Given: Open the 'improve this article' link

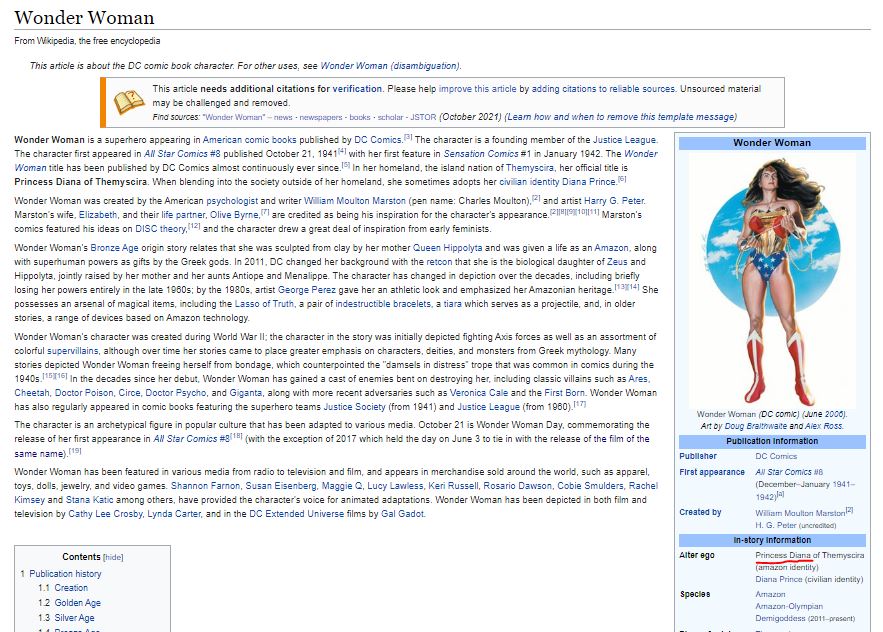Looking at the screenshot, I should 478,89.
